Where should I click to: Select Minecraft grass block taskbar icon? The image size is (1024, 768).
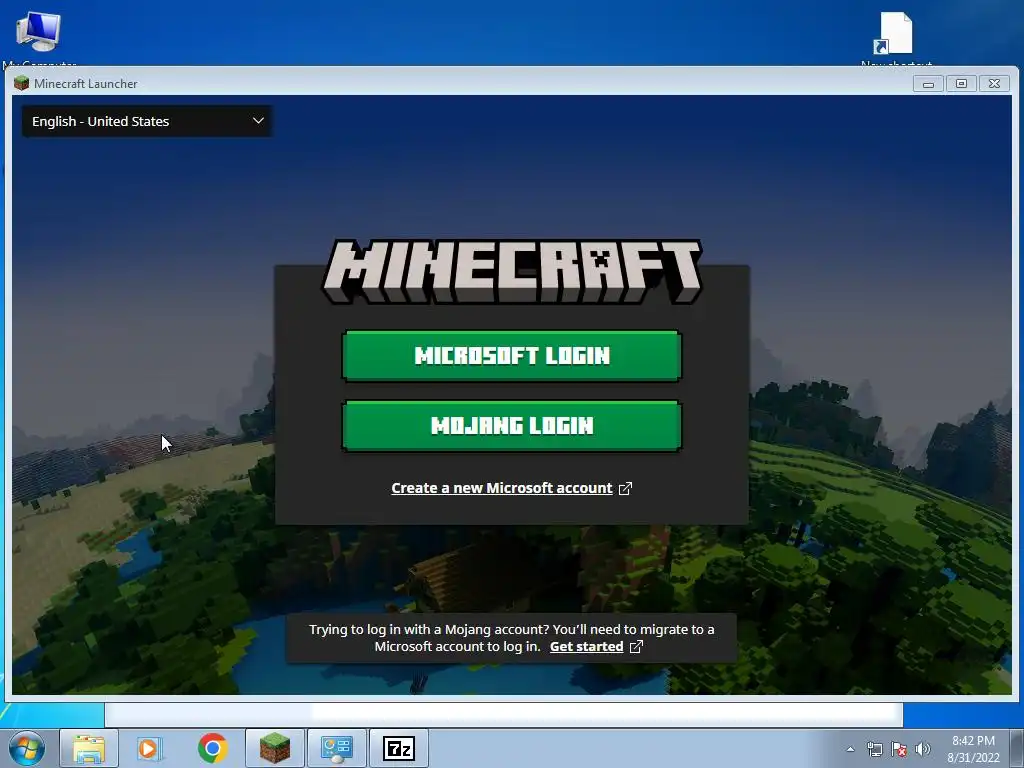point(275,748)
